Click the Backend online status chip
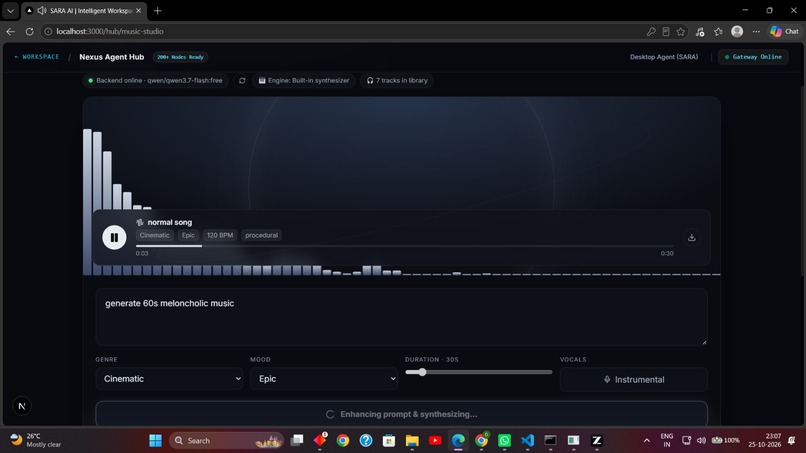Screen dimensions: 806x453 [156, 81]
